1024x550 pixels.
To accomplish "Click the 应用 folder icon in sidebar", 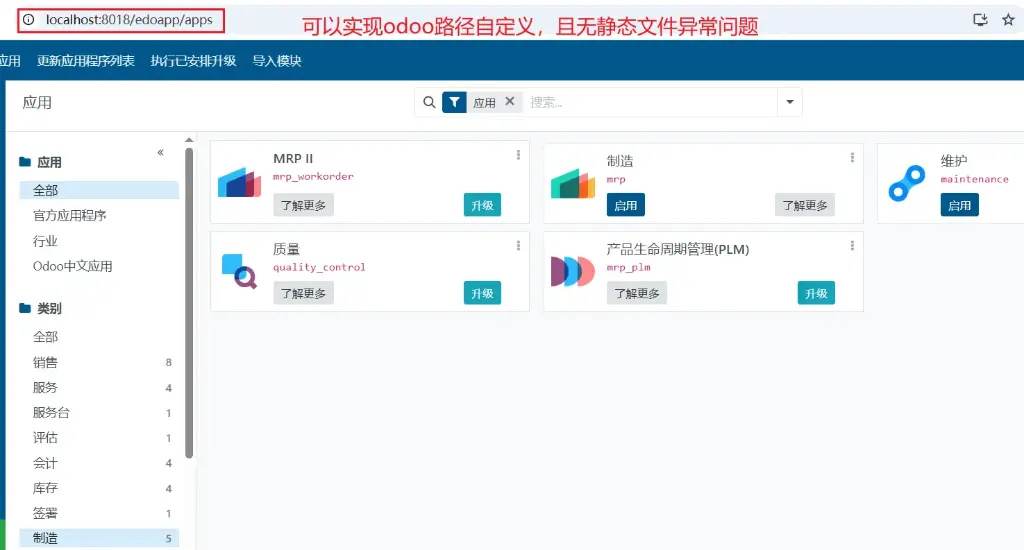I will [x=25, y=161].
